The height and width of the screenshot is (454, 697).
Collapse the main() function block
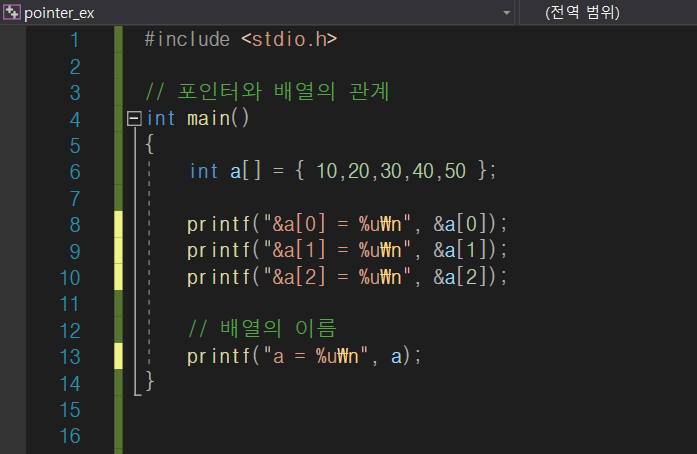[134, 118]
